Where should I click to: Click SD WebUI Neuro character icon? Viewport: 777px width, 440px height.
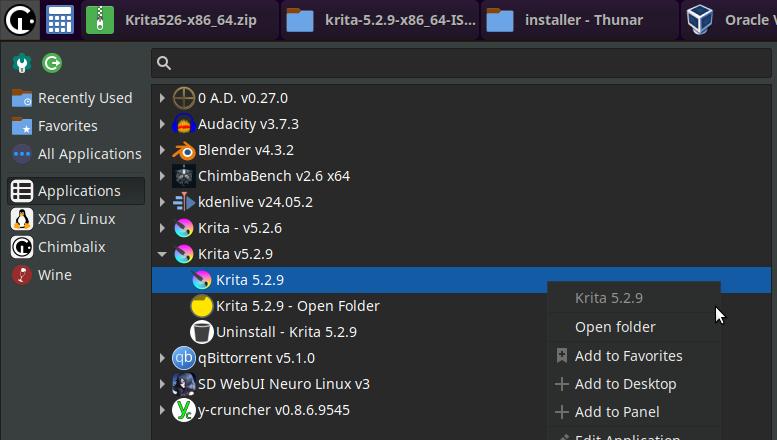(x=183, y=384)
